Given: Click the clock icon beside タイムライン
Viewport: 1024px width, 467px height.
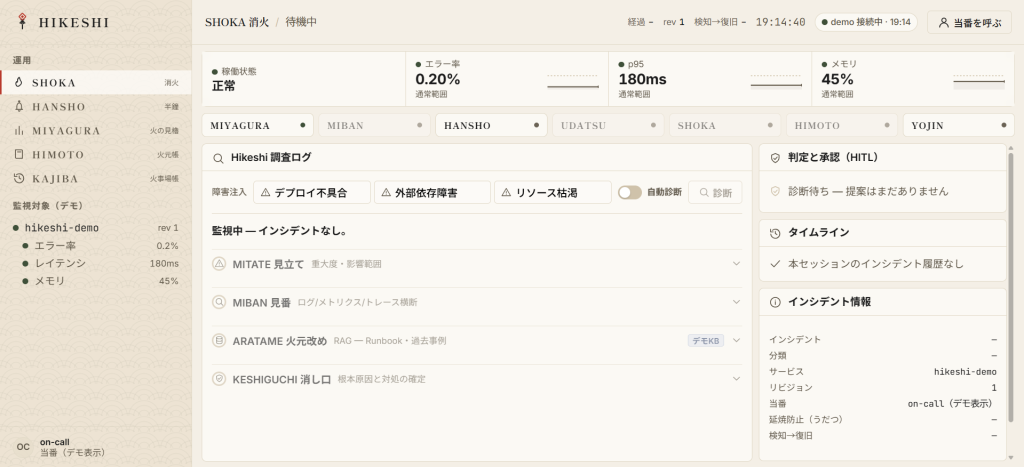Looking at the screenshot, I should [x=775, y=233].
